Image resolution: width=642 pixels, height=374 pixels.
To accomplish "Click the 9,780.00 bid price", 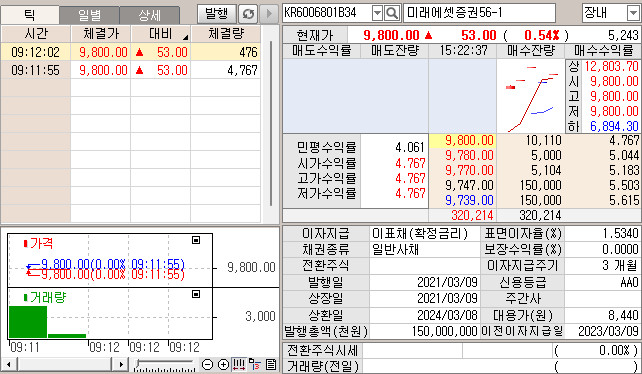I will click(469, 156).
